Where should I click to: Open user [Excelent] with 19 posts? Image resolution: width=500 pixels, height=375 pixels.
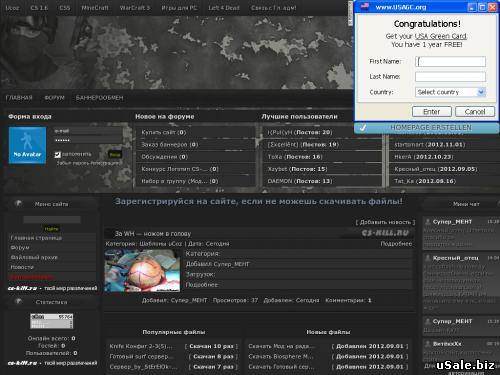[303, 144]
